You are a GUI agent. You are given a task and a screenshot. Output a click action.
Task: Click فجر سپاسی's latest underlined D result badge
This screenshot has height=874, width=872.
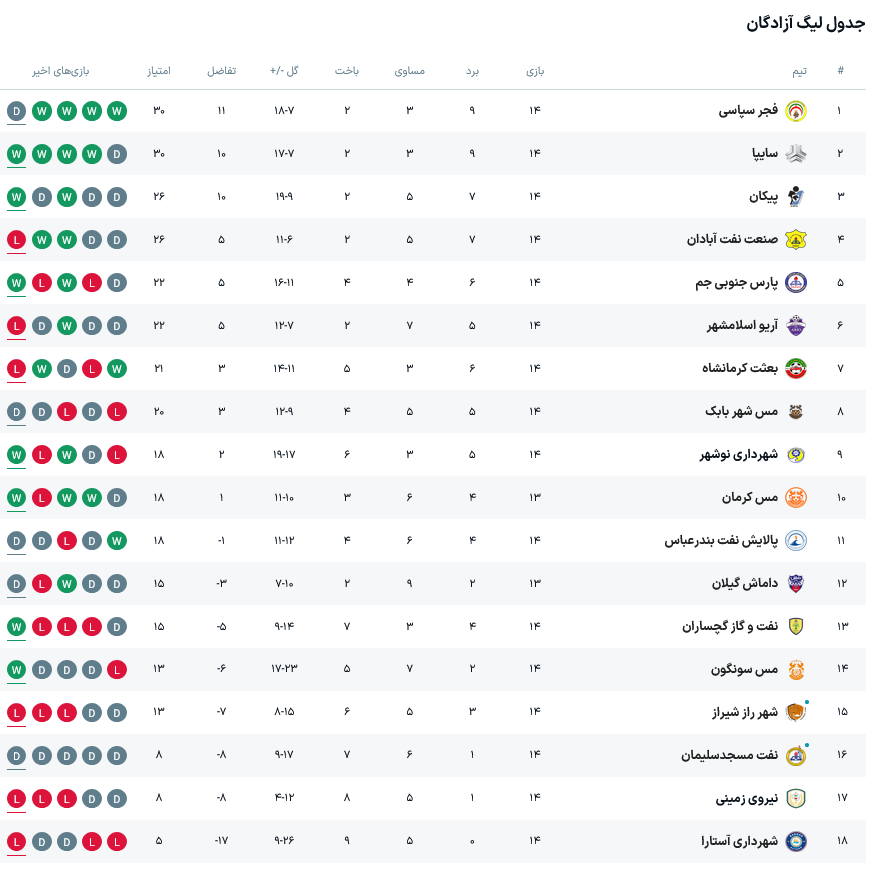(17, 111)
